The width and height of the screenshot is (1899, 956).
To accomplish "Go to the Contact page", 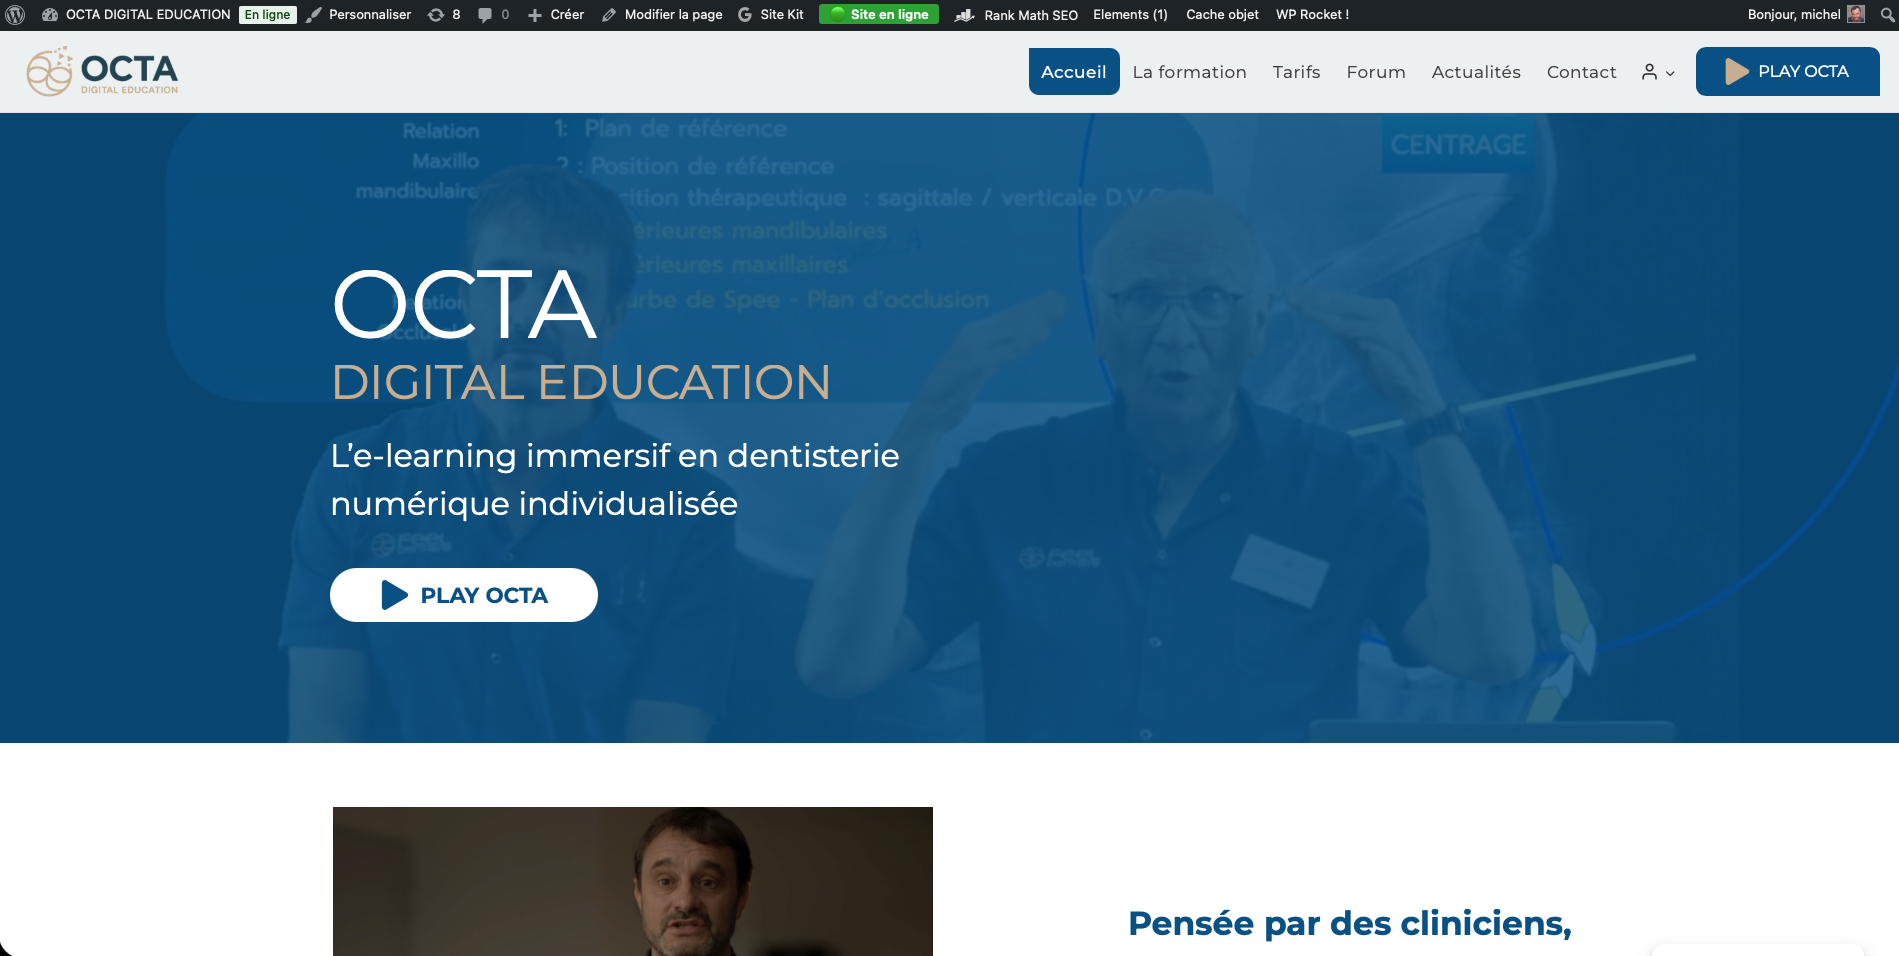I will tap(1581, 72).
